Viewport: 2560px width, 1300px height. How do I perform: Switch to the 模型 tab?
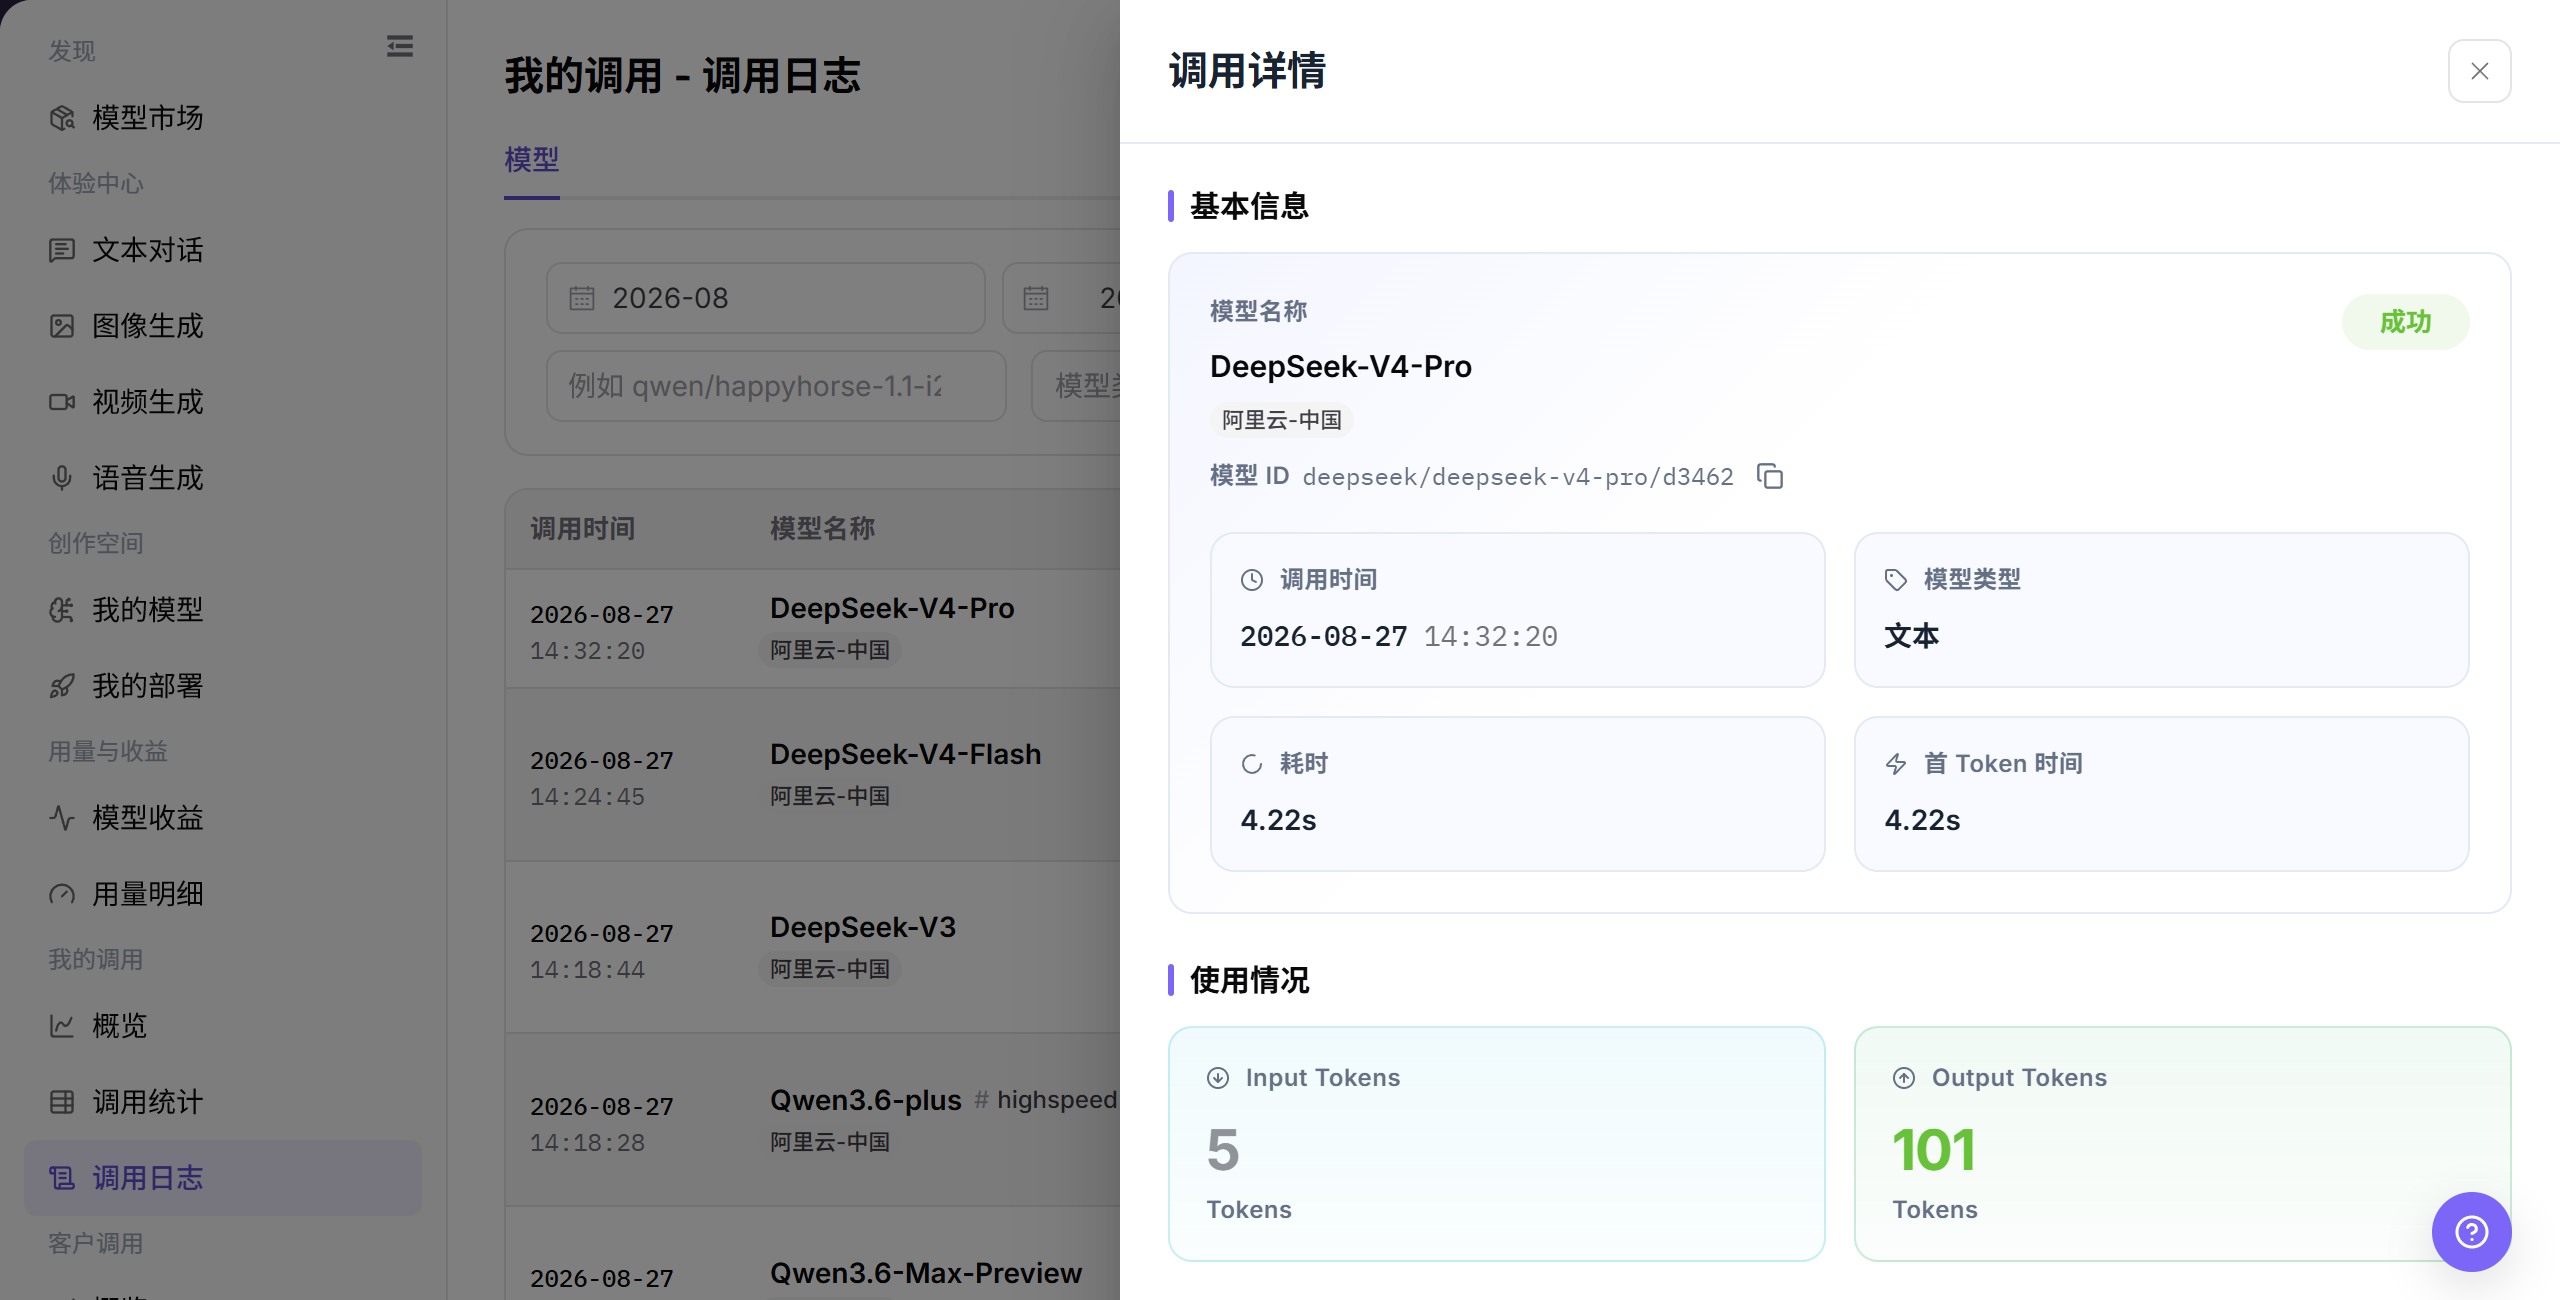click(532, 160)
